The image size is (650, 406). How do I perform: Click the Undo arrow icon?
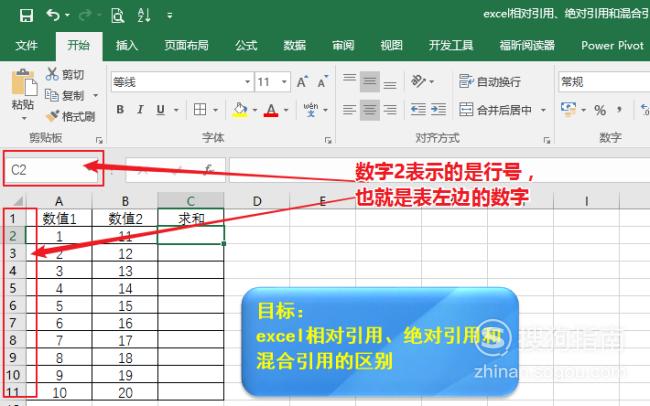53,15
